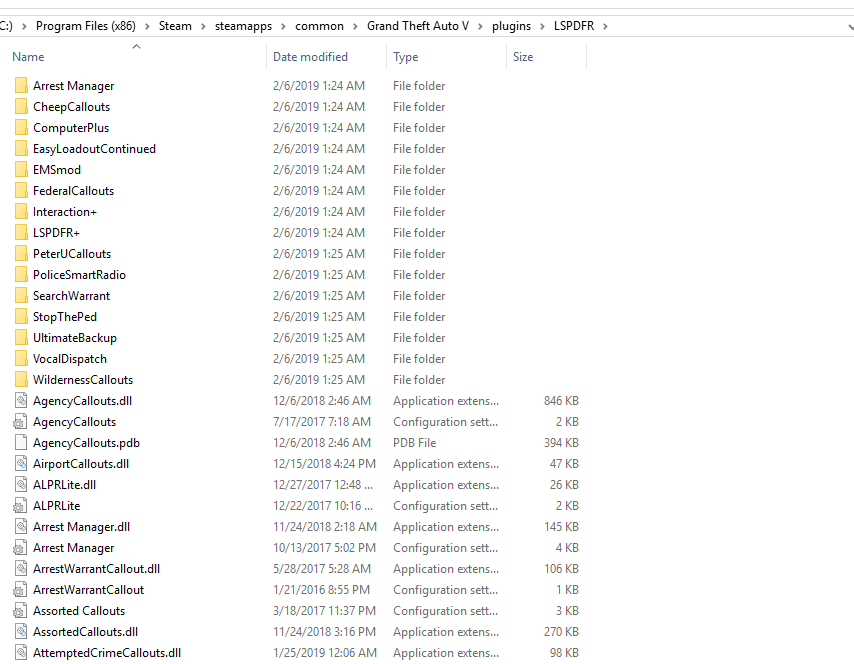The height and width of the screenshot is (664, 854).
Task: Select the PeterUCallouts folder icon
Action: [x=21, y=253]
